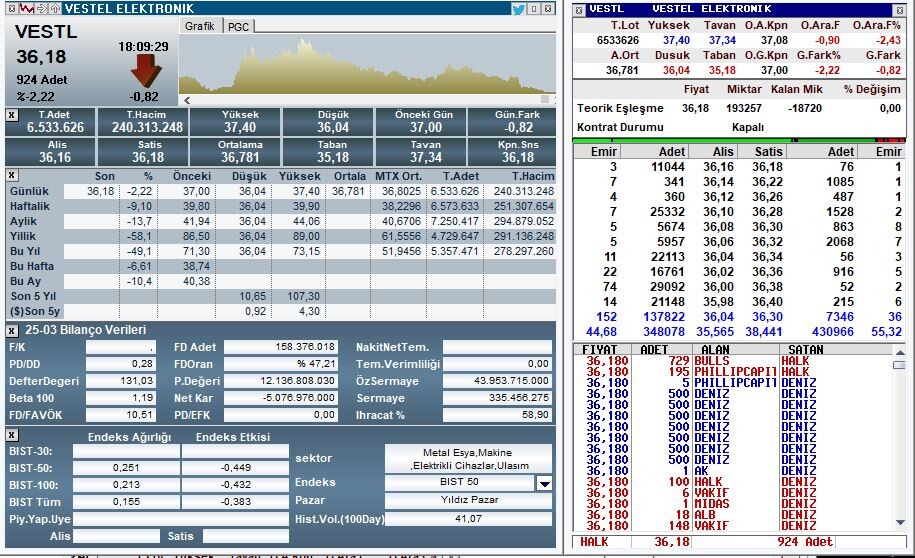Click the trades list scroll-down arrow
The width and height of the screenshot is (915, 558).
(x=900, y=522)
